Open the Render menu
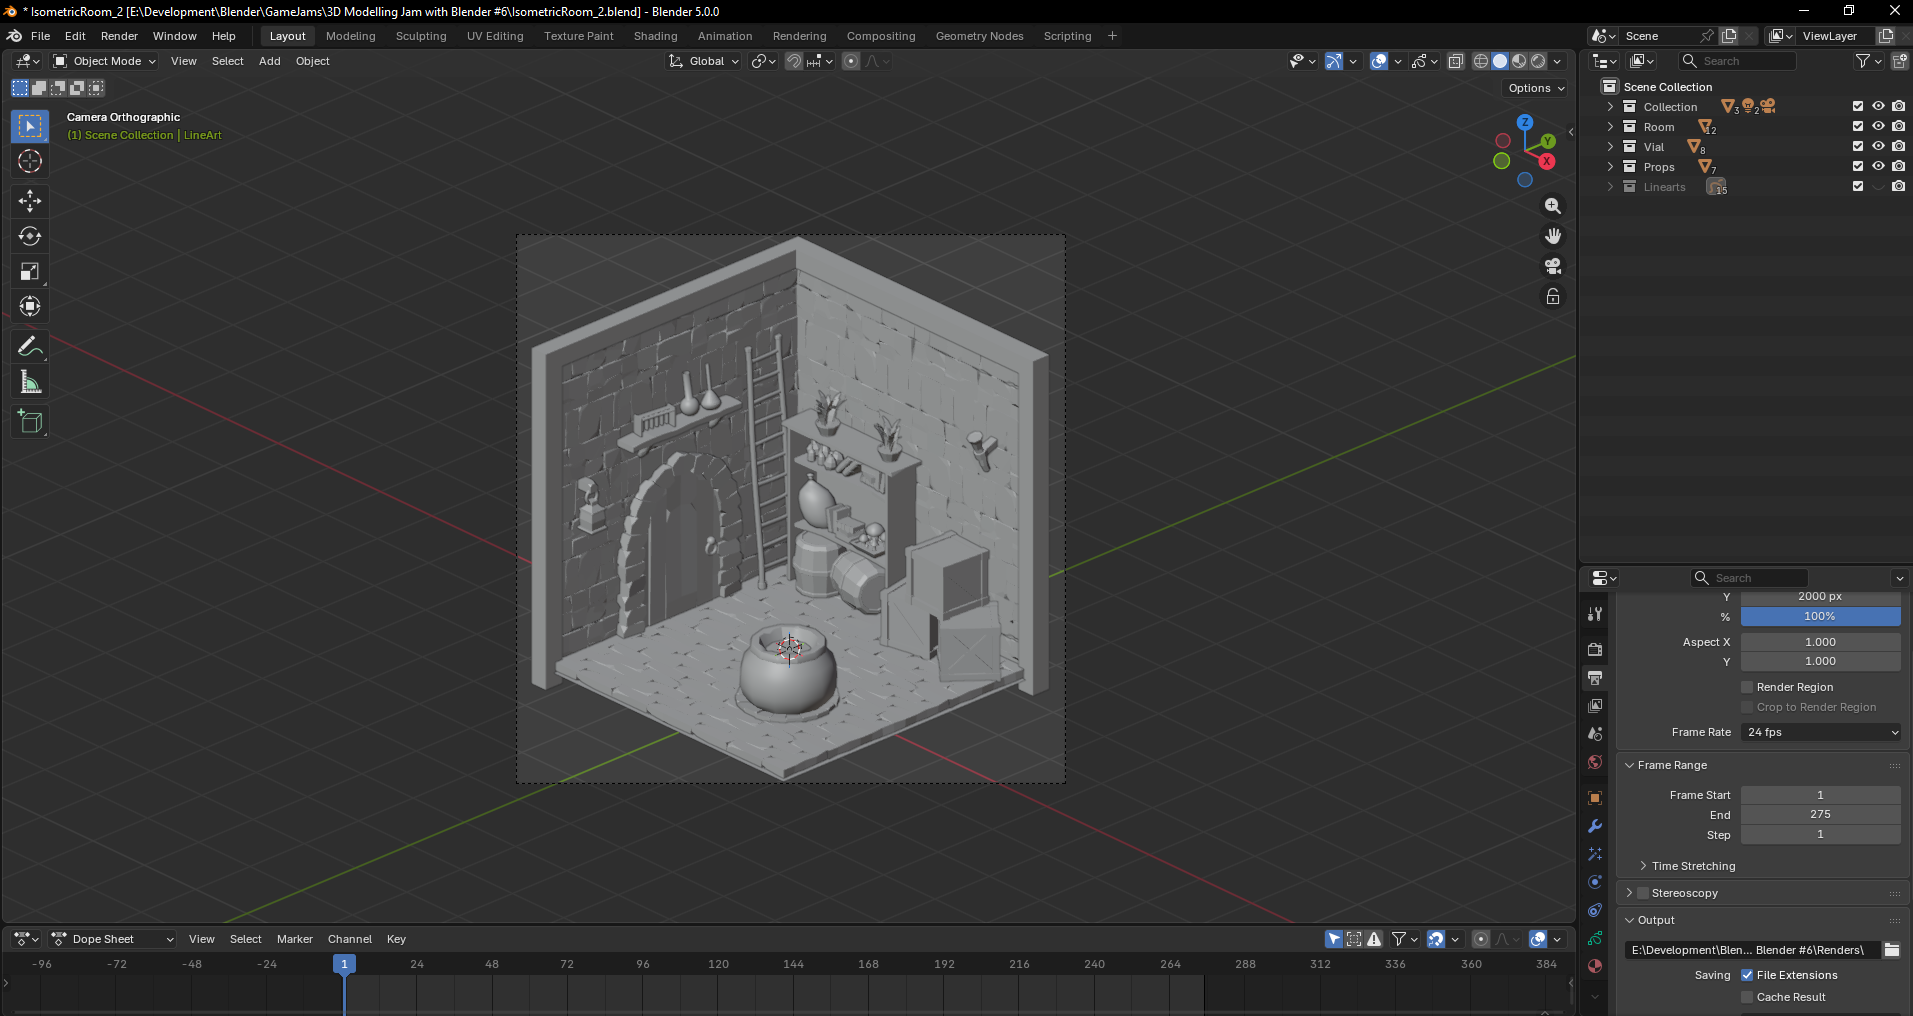 click(x=119, y=36)
